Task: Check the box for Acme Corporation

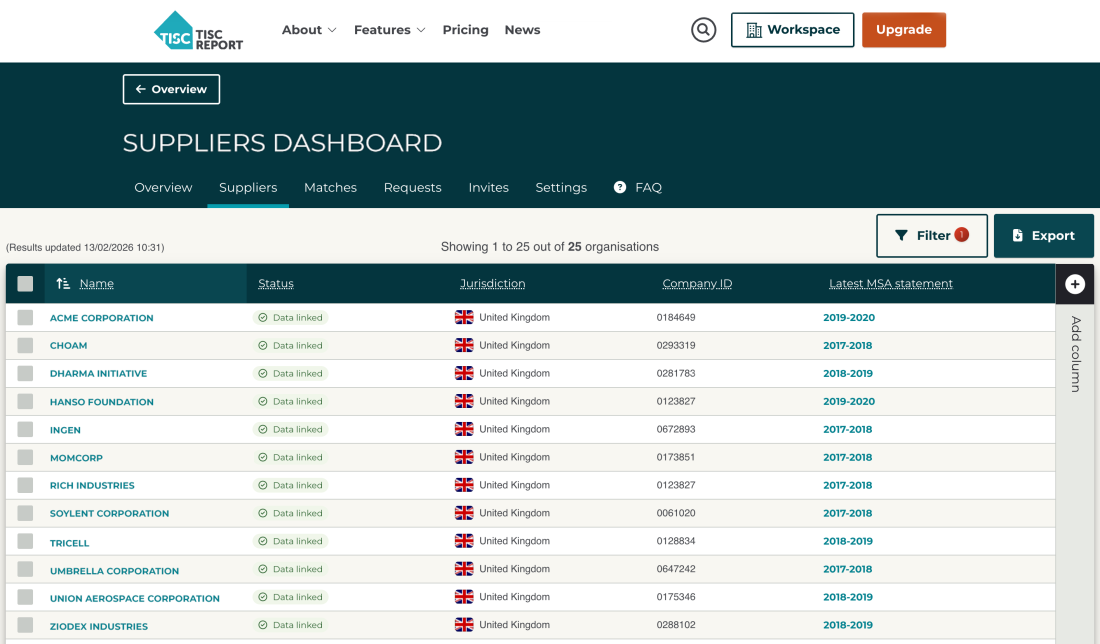Action: point(25,318)
